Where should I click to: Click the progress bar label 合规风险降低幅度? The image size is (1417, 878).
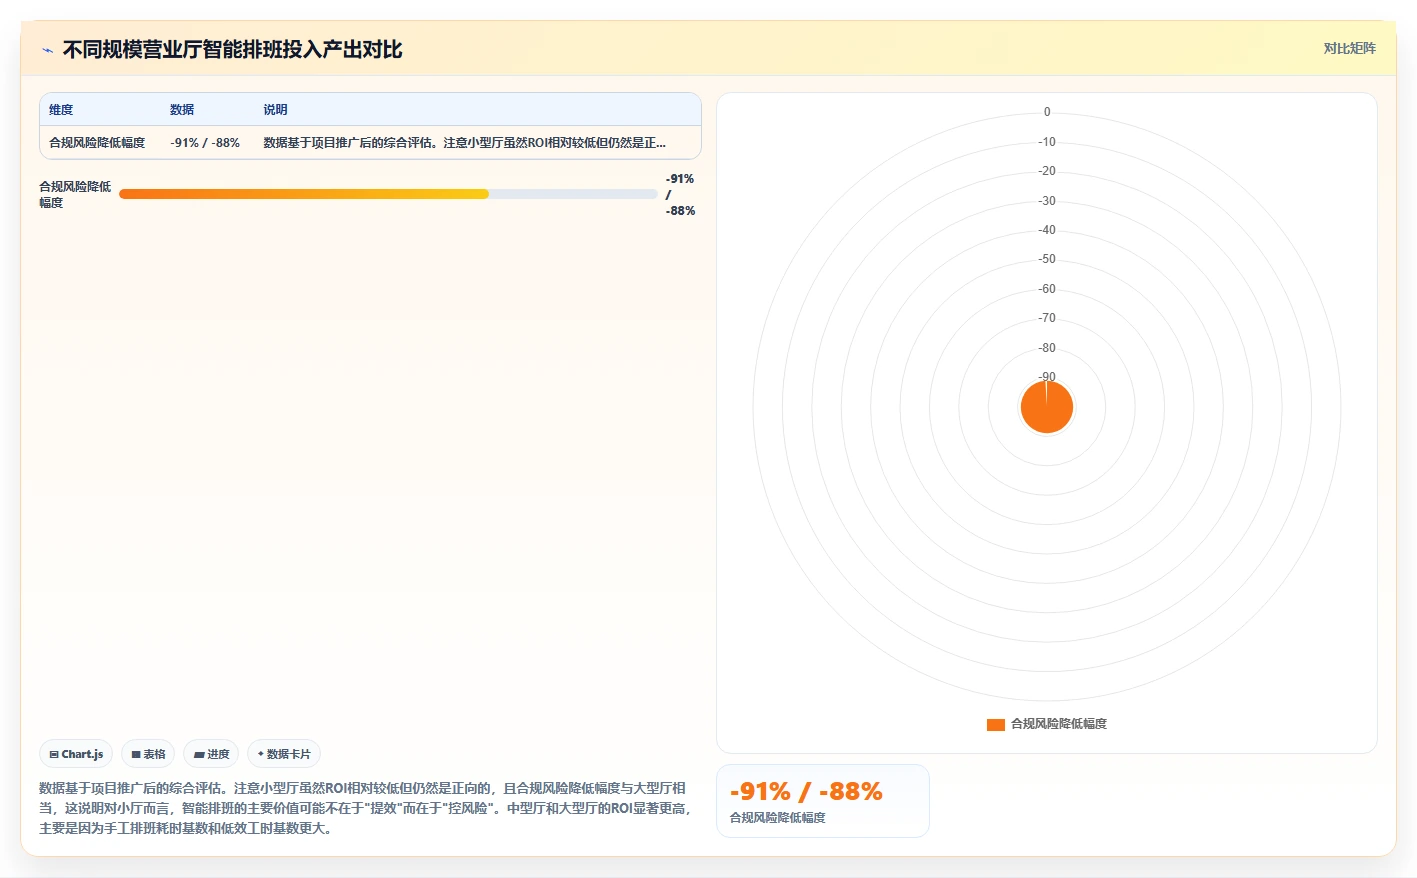pos(75,194)
